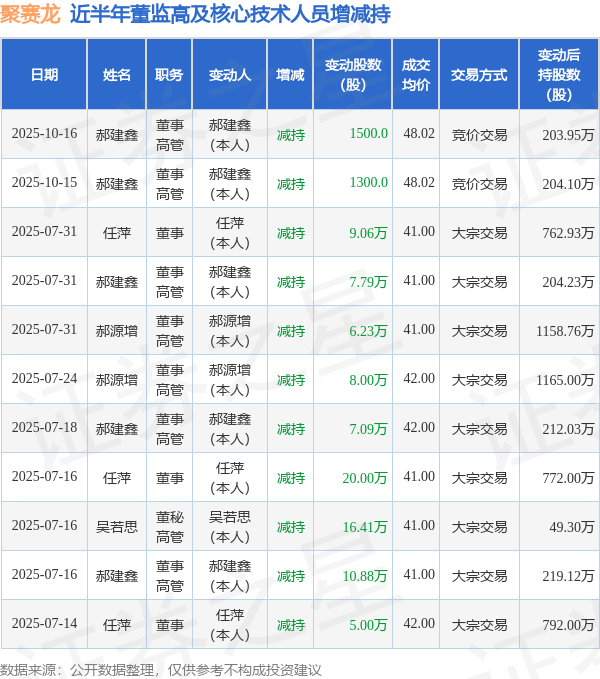Click 大宗交易 in the 2025-07-24 row
Viewport: 600px width, 679px height.
click(x=479, y=380)
